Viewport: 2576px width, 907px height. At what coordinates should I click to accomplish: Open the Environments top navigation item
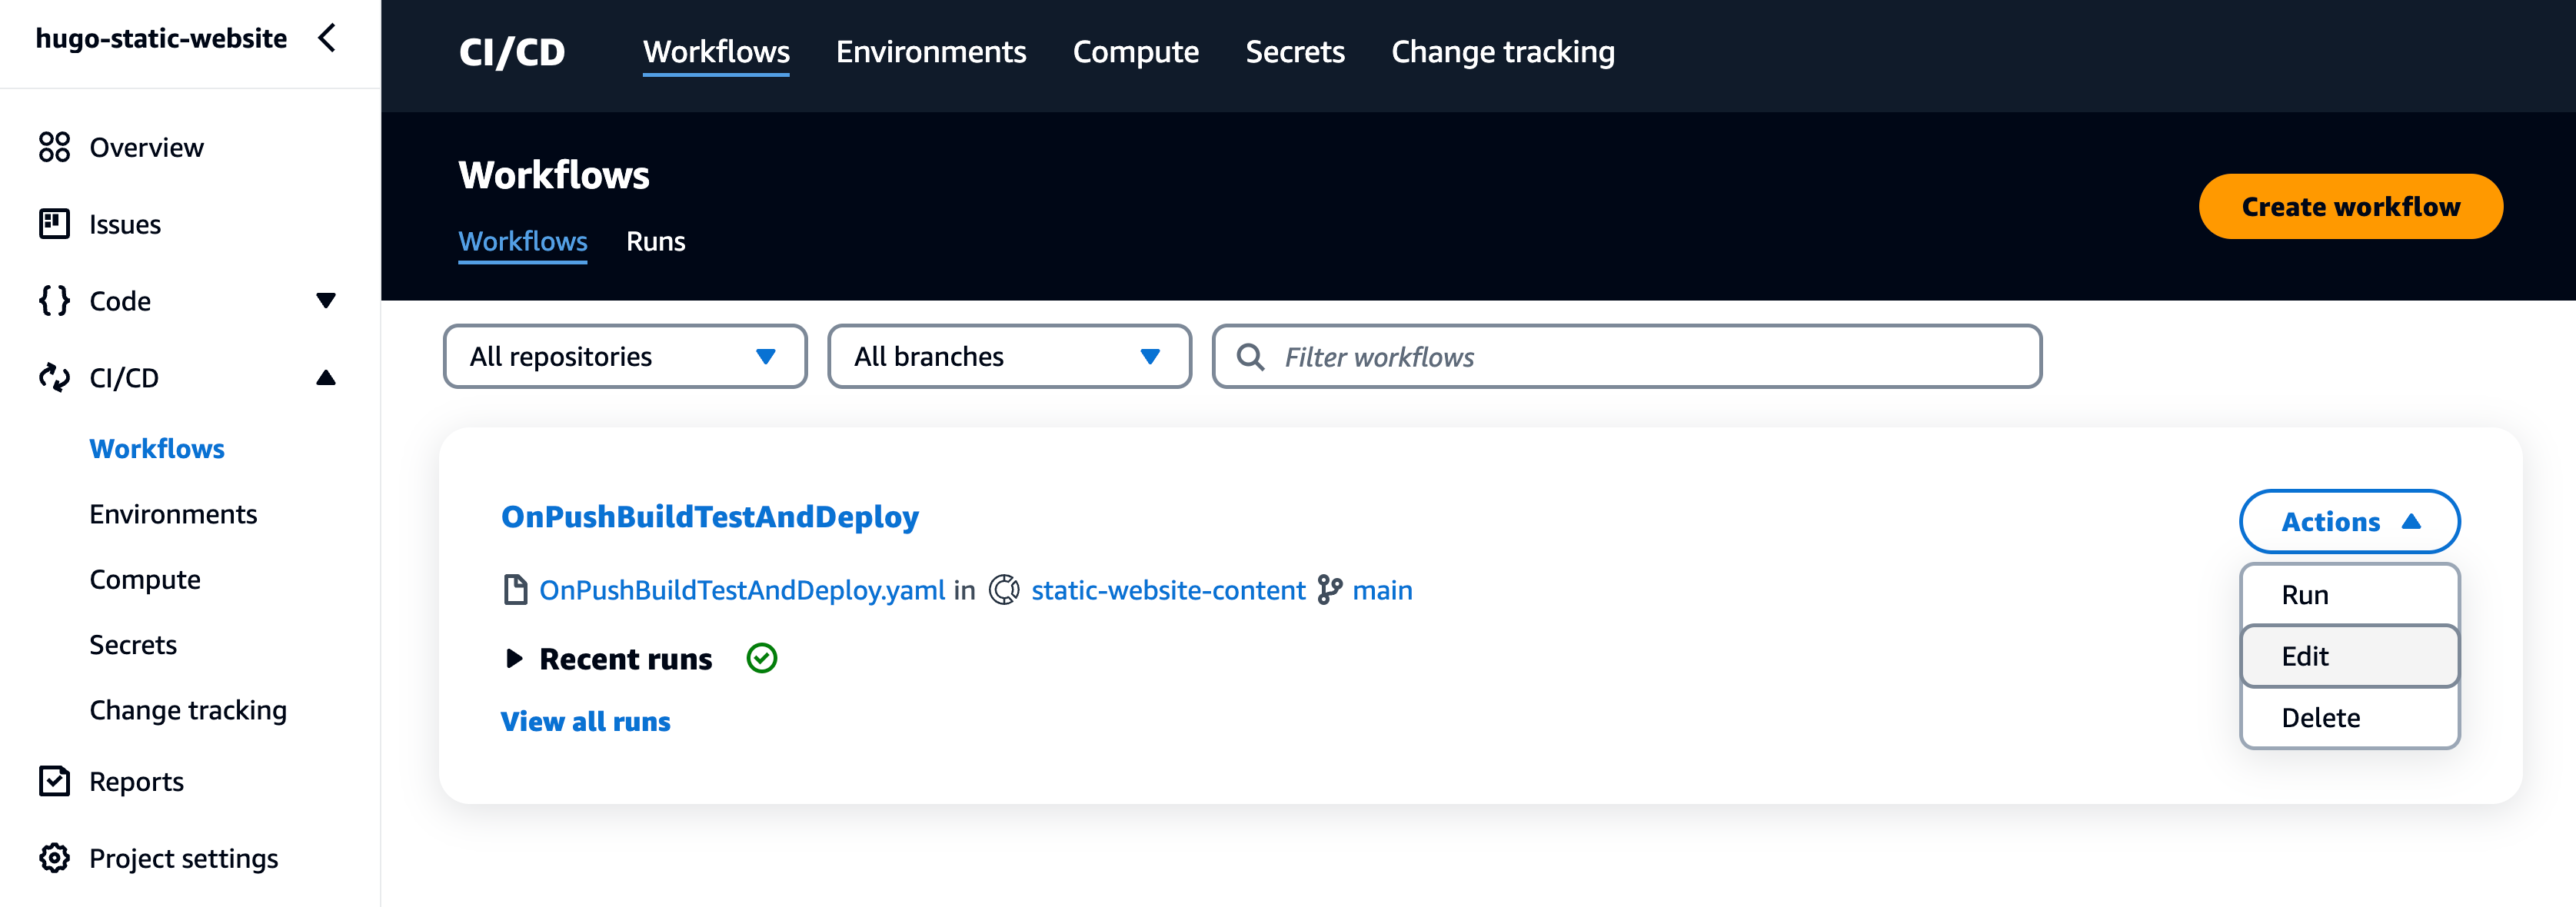point(930,51)
